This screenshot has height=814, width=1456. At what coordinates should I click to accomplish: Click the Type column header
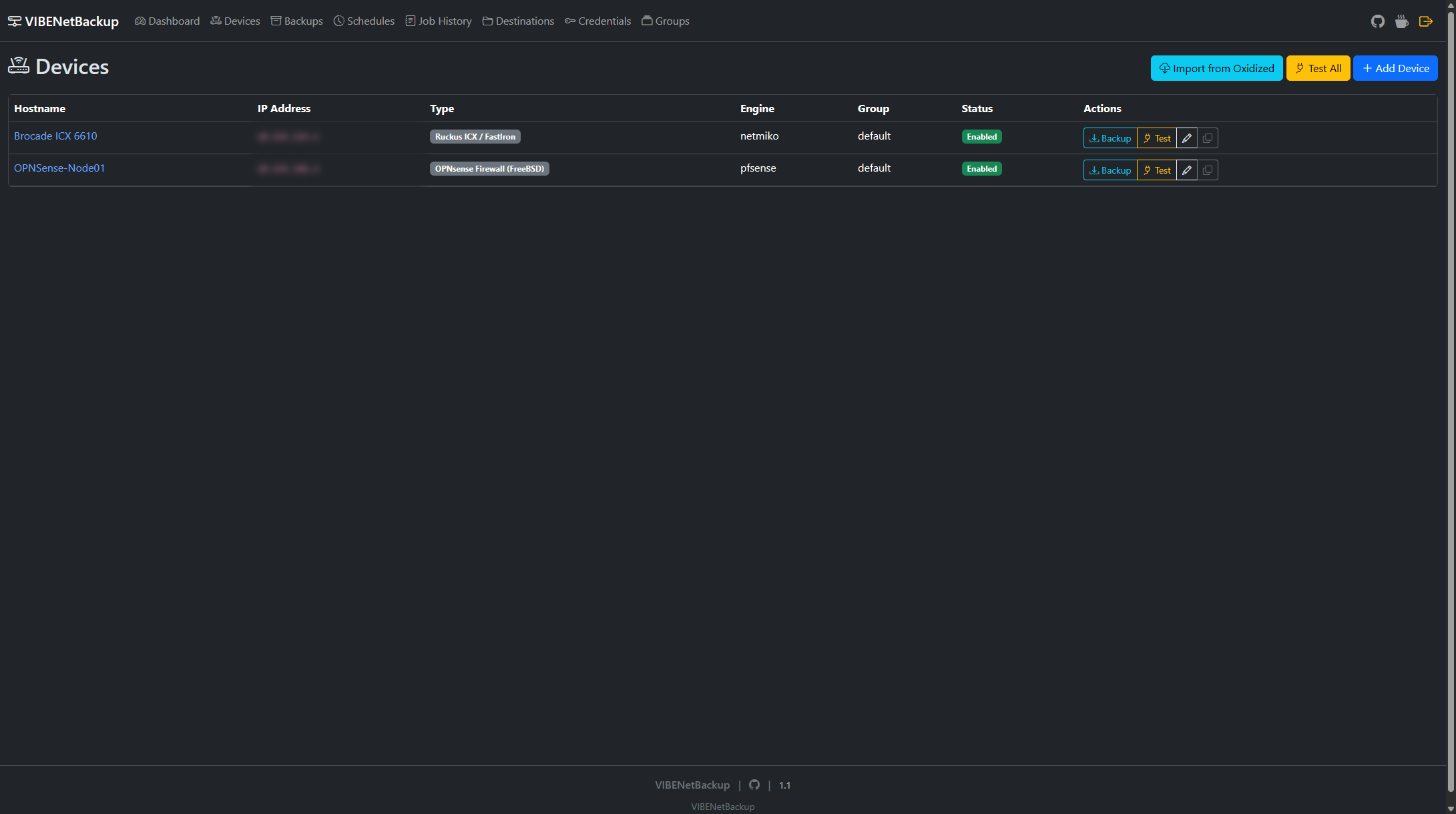[442, 108]
